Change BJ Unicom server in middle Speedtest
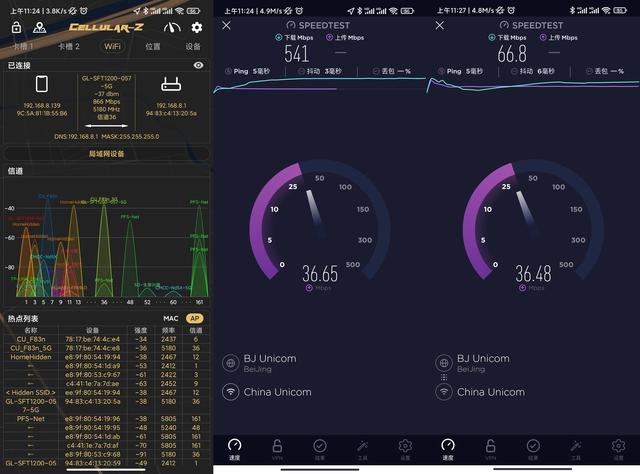640x474 pixels. [x=270, y=363]
